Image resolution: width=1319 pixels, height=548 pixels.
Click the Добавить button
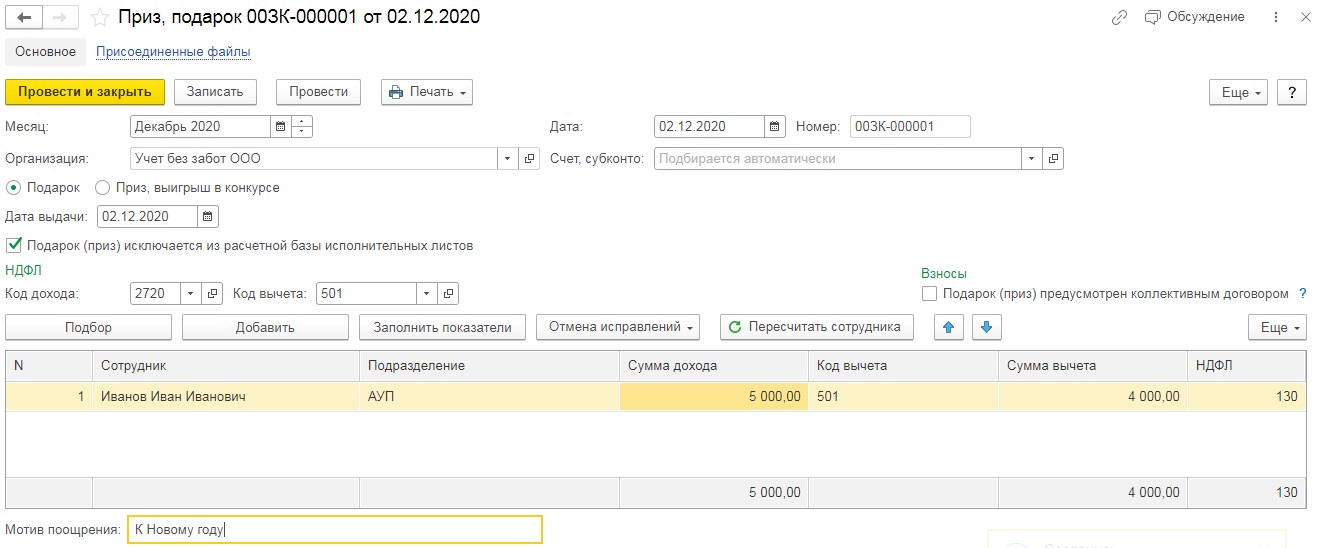[265, 327]
